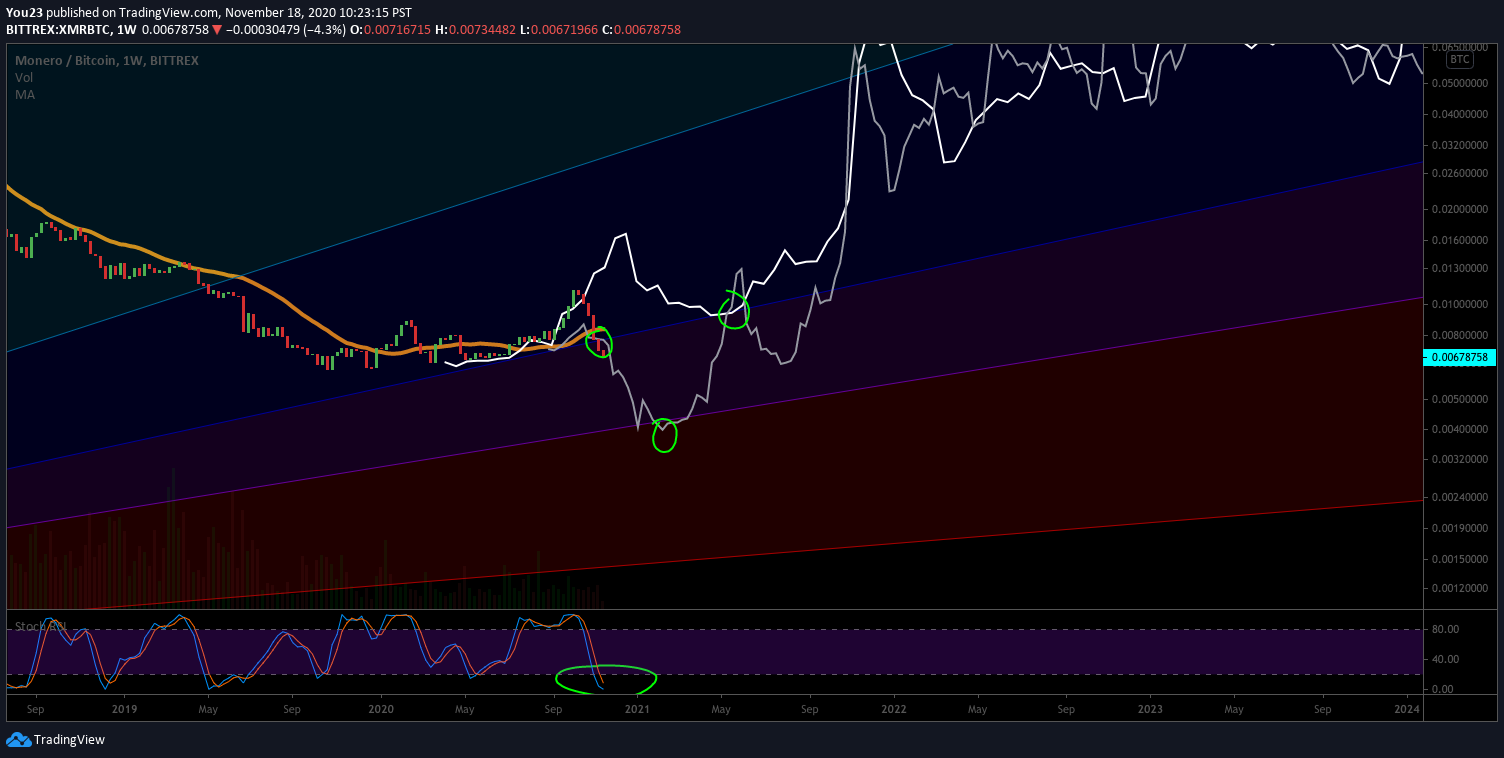Click the L:0.00671966 low value
1504x758 pixels.
pyautogui.click(x=559, y=30)
